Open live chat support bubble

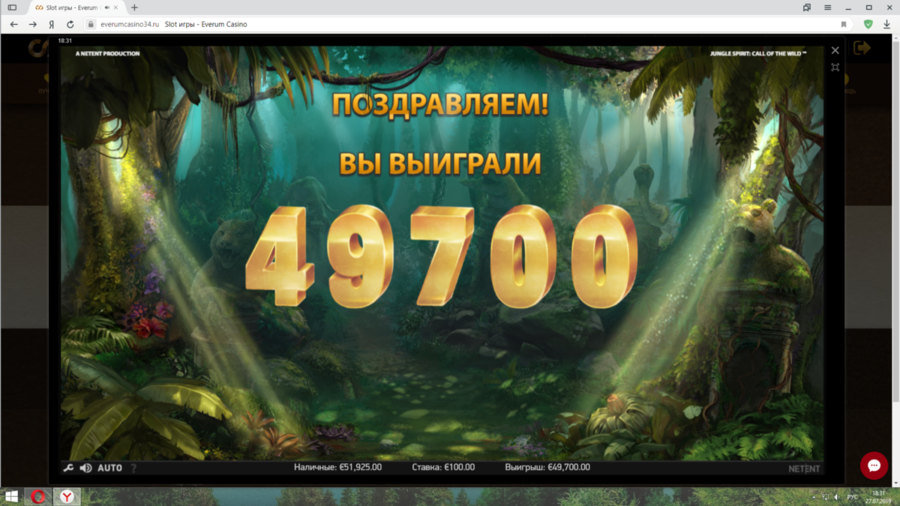click(874, 465)
